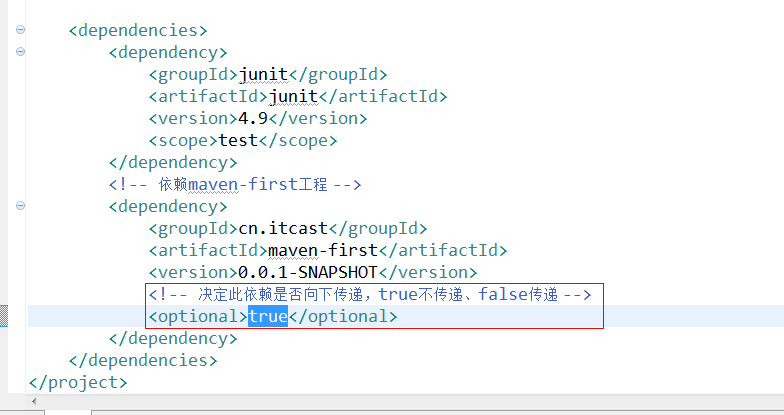
Task: Click the maven-first artifactId value
Action: tap(323, 250)
